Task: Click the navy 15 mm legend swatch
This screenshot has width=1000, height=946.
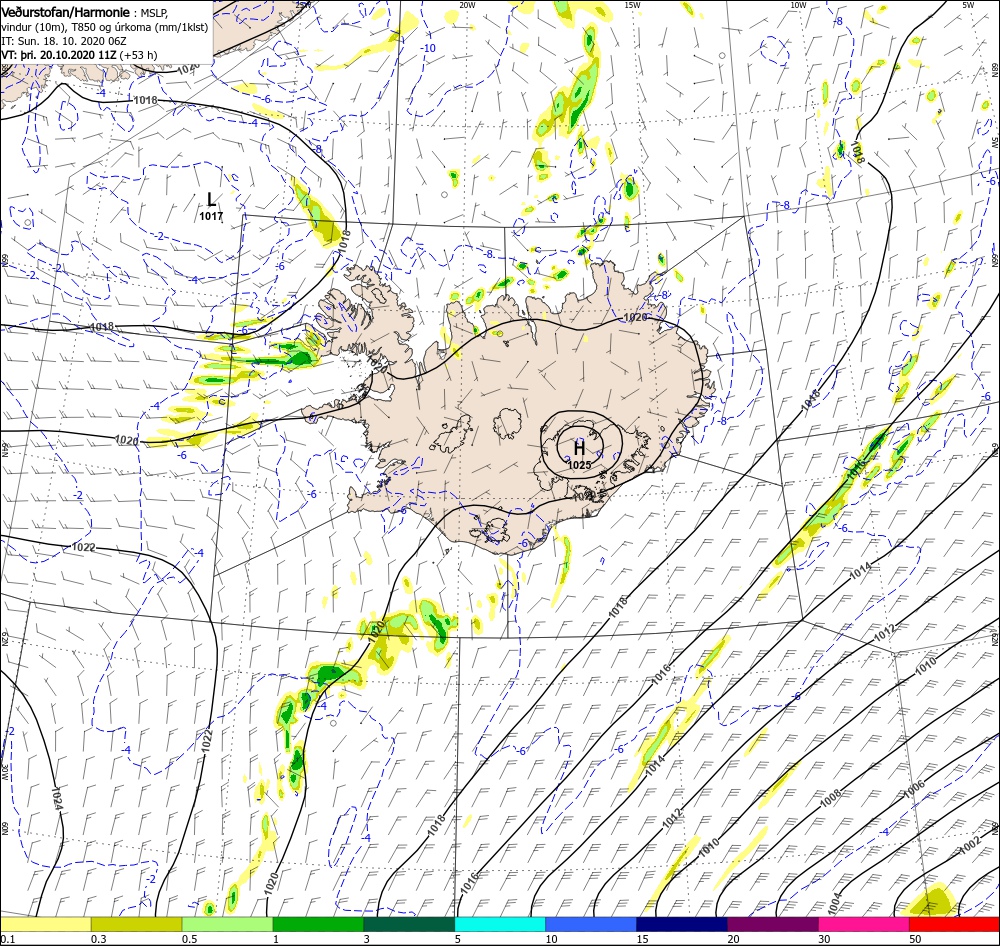Action: tap(682, 924)
